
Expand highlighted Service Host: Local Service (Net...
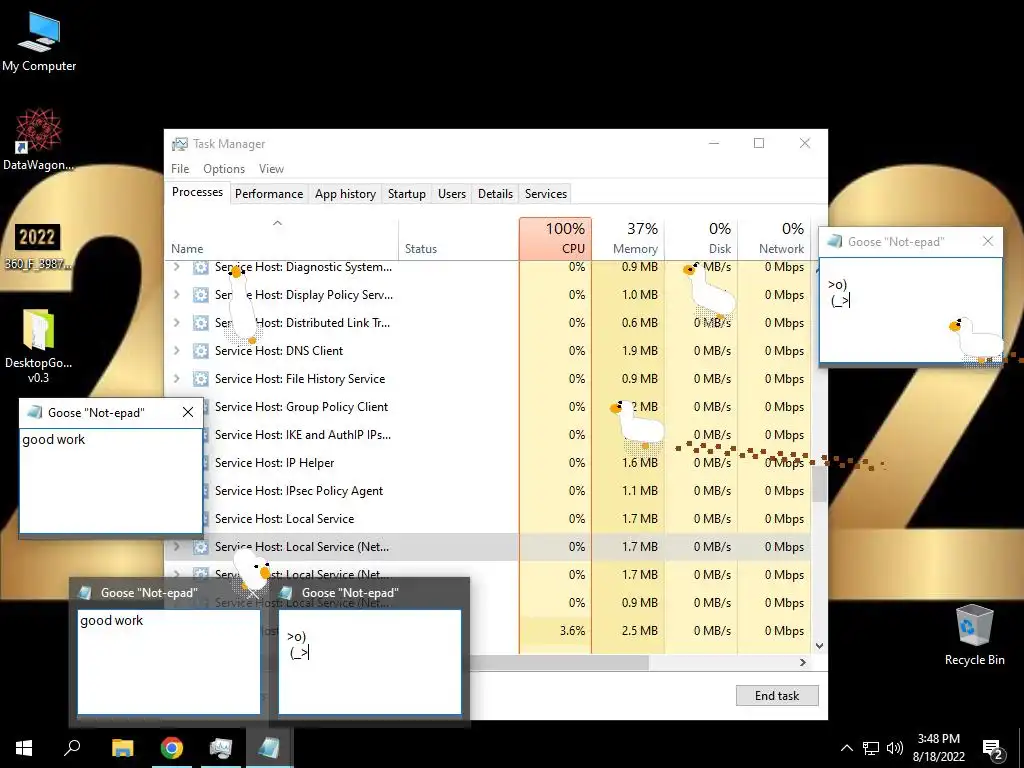click(176, 547)
